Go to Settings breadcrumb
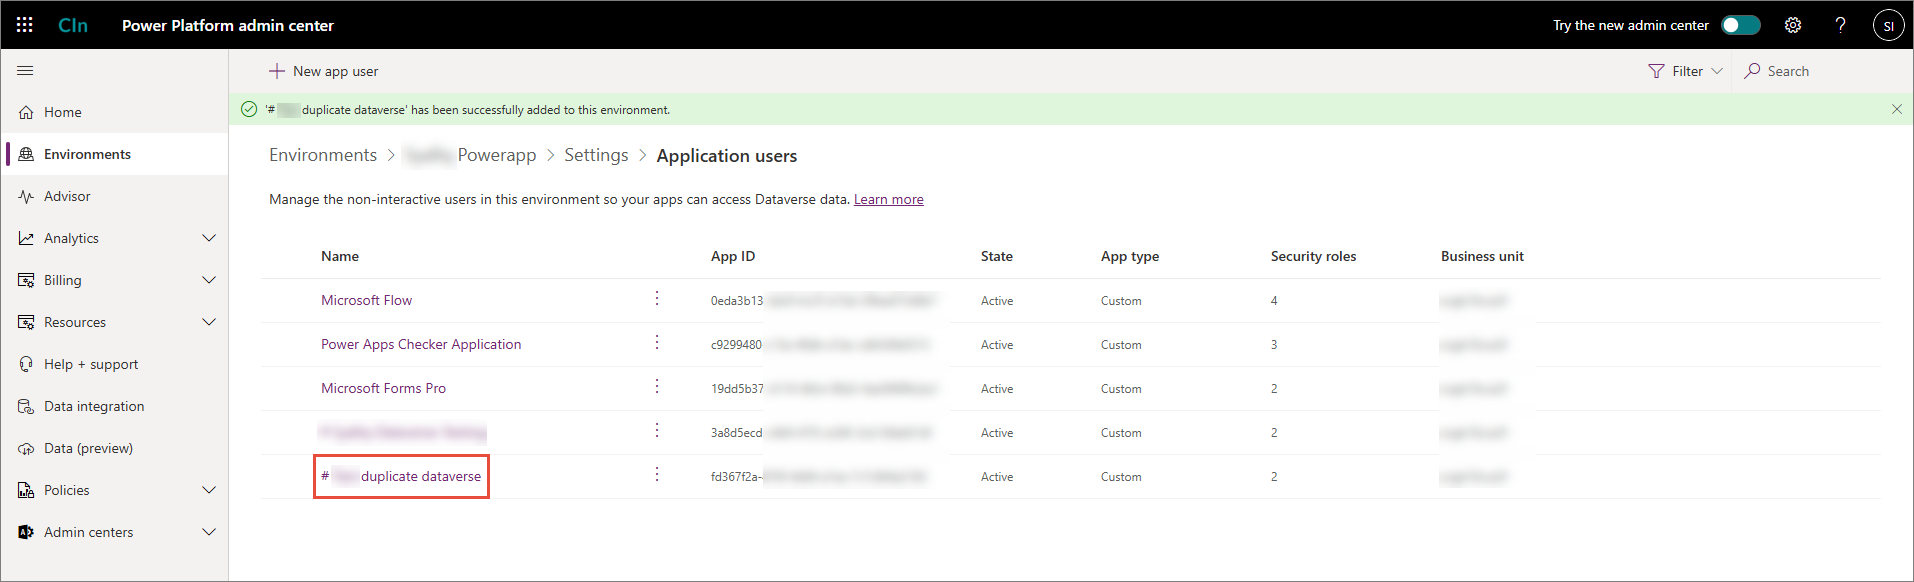 click(x=596, y=155)
